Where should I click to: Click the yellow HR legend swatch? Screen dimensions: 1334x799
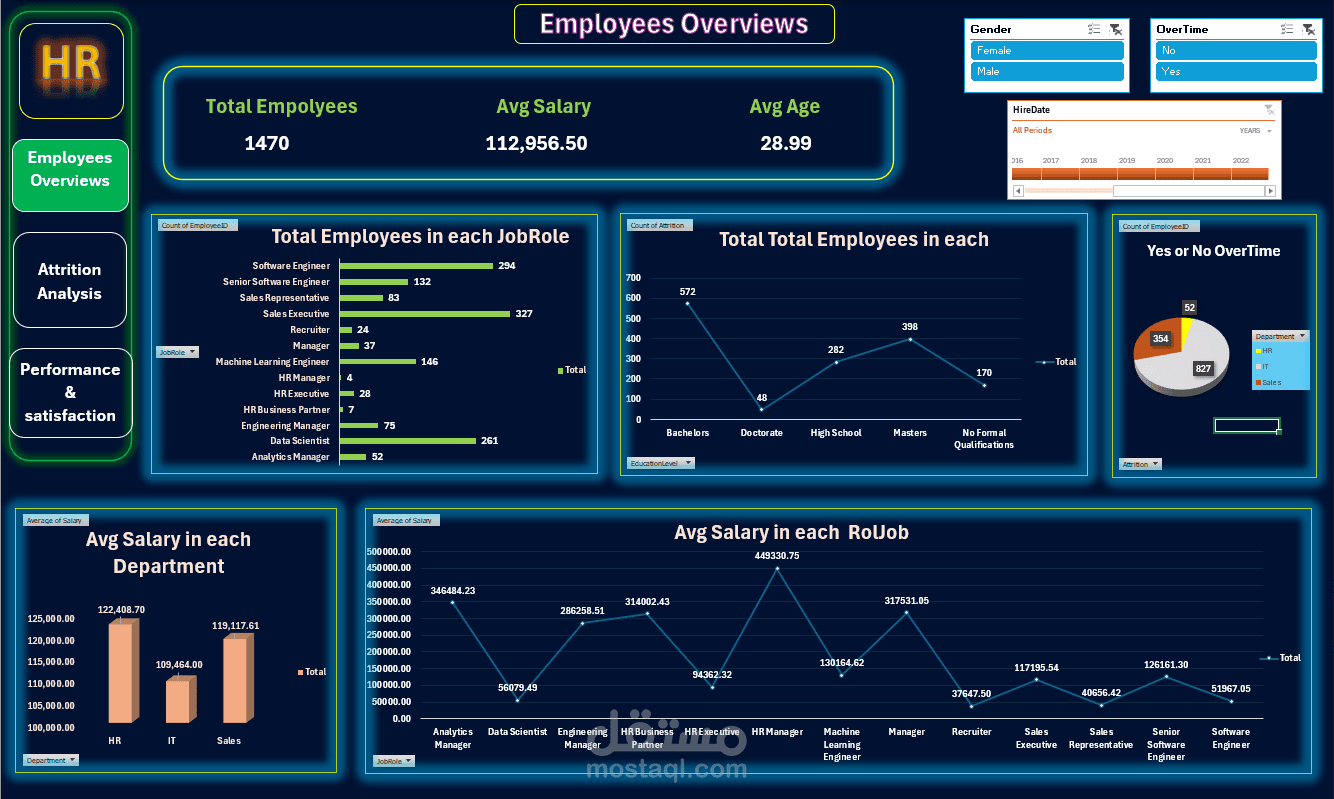(1257, 351)
